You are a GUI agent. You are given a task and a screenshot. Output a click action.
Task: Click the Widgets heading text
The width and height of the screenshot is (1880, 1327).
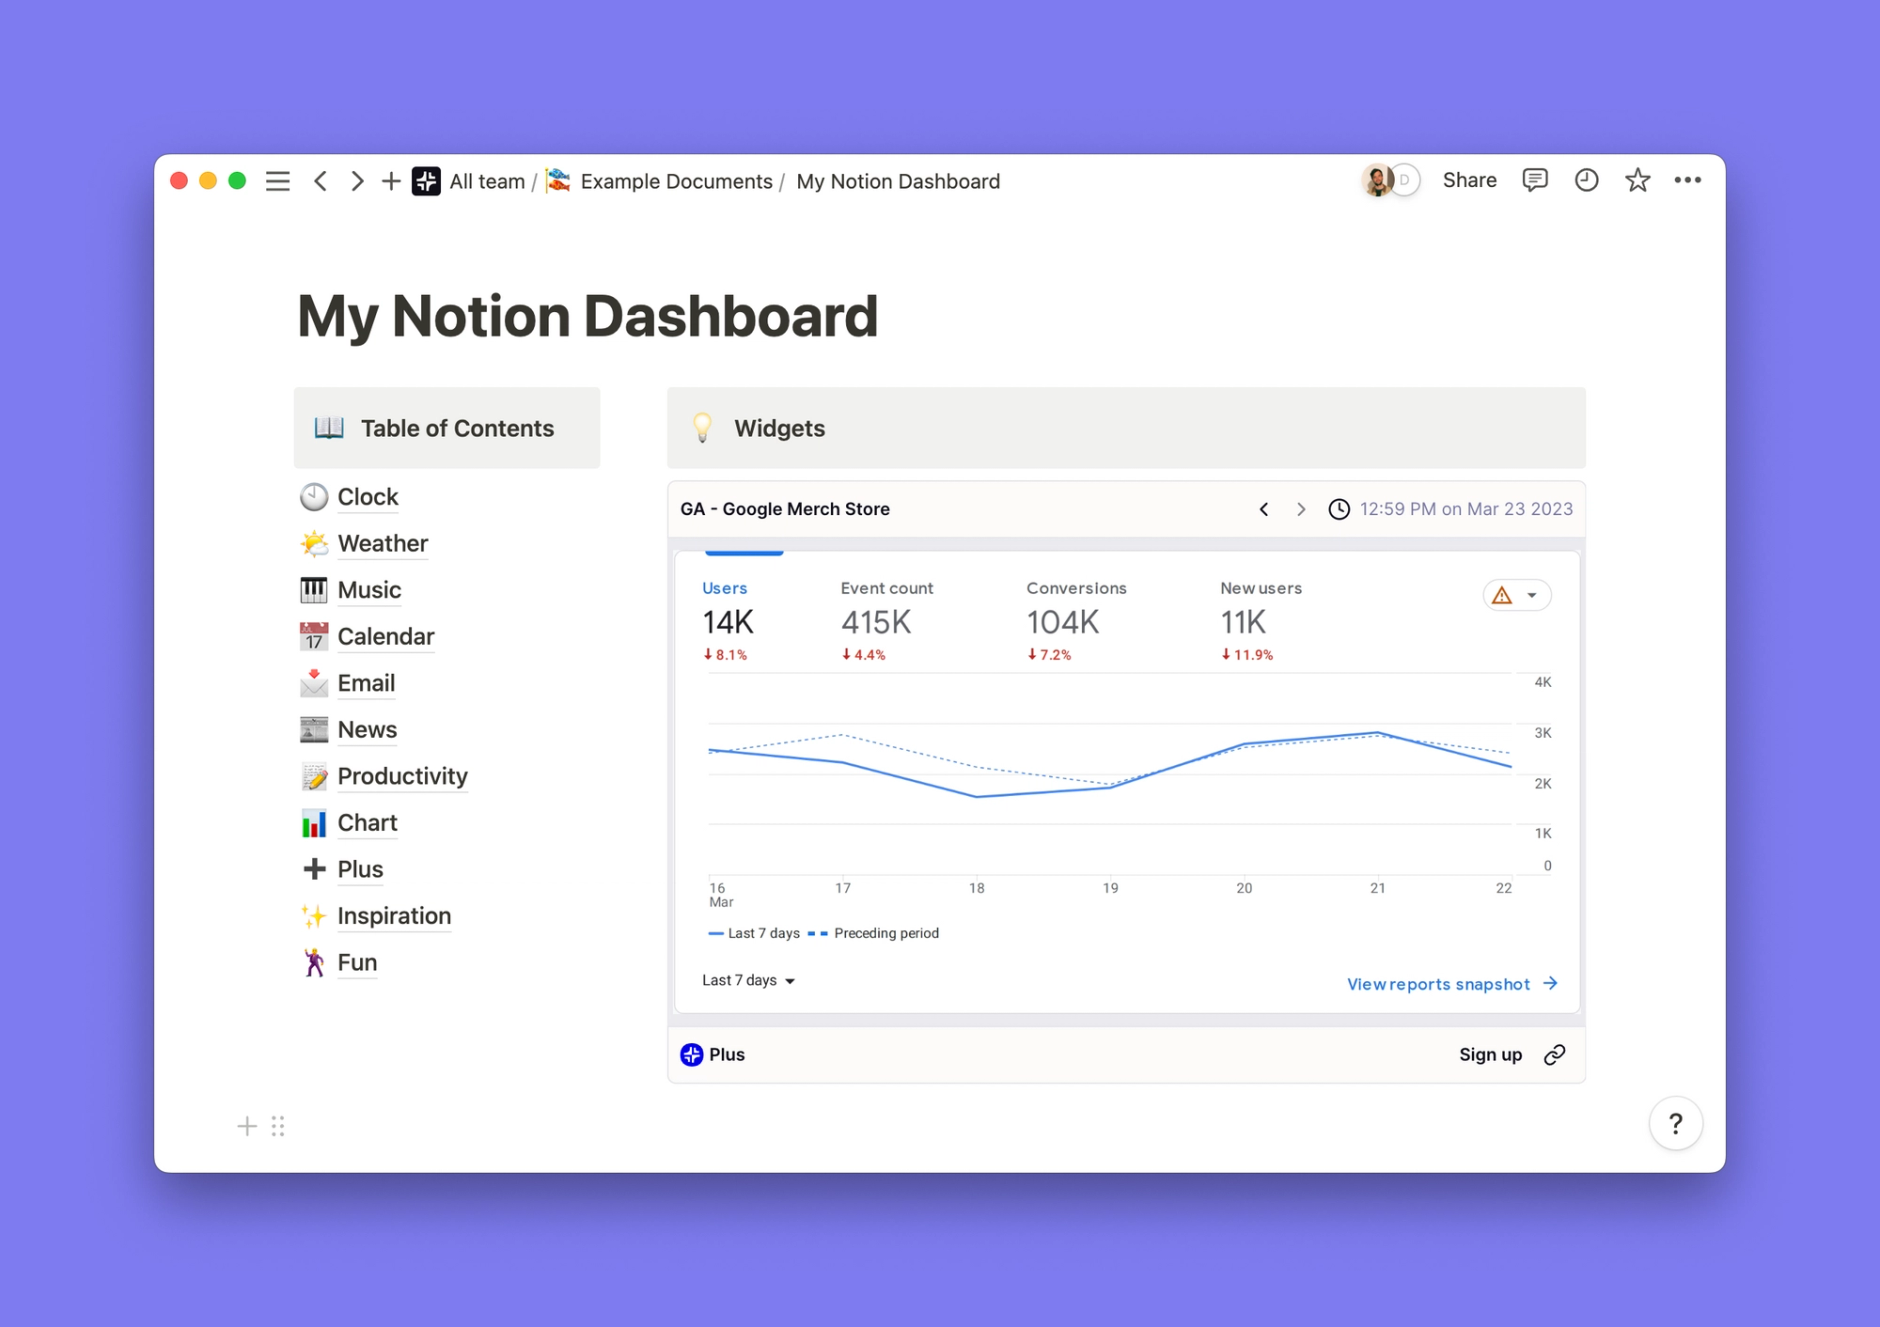tap(779, 428)
